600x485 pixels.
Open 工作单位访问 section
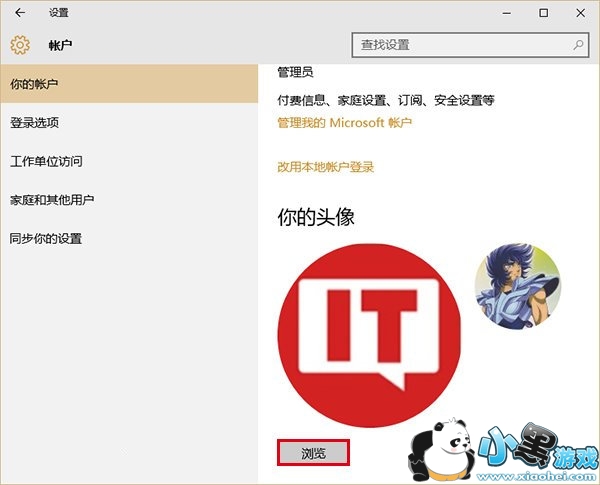pyautogui.click(x=129, y=161)
